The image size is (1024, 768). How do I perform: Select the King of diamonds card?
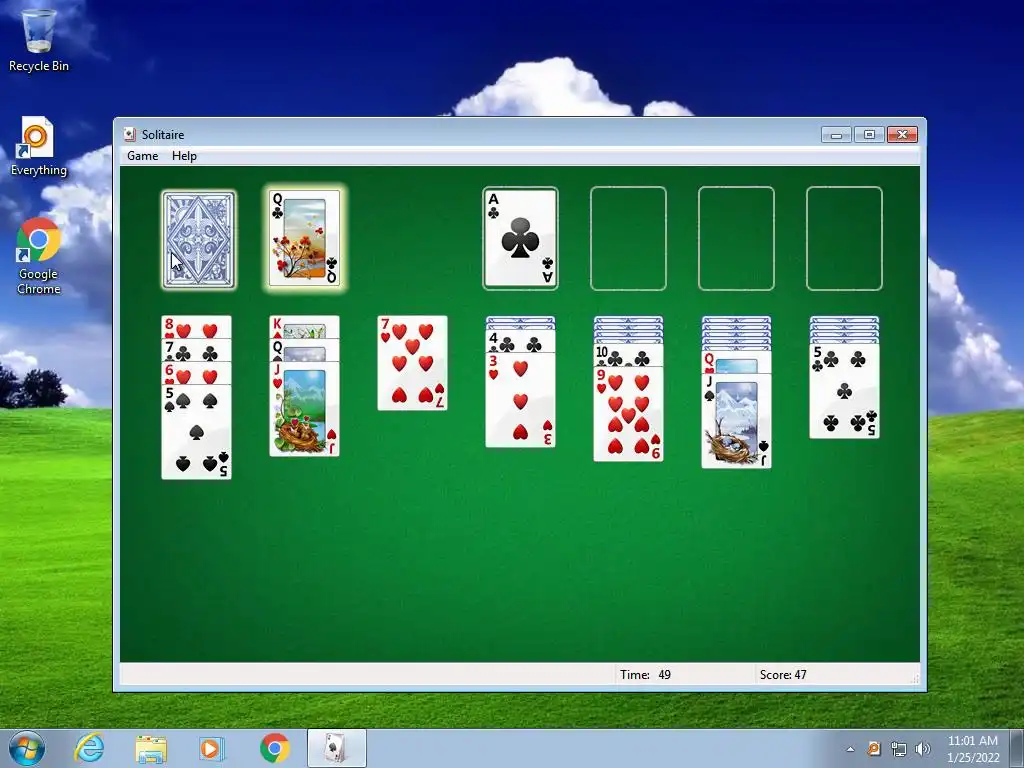[304, 327]
